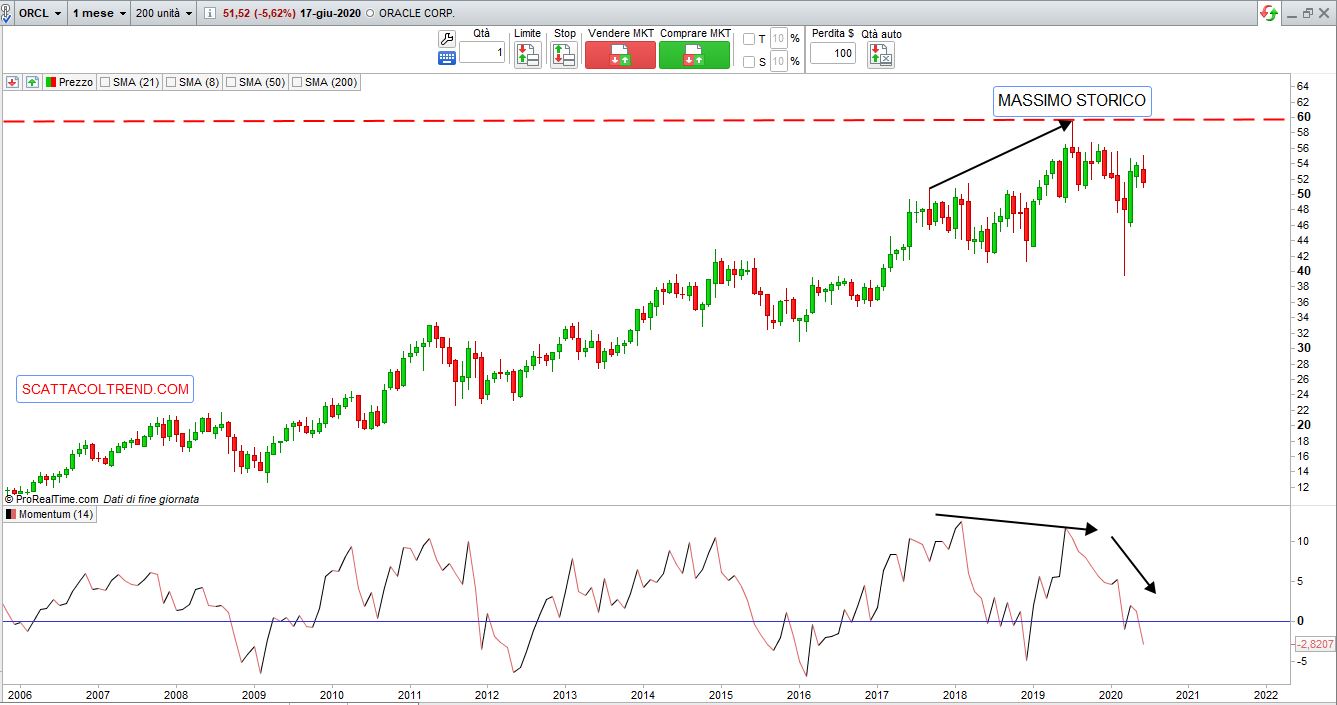Viewport: 1337px width, 705px height.
Task: Enable the SMA (21) checkbox
Action: click(x=105, y=82)
